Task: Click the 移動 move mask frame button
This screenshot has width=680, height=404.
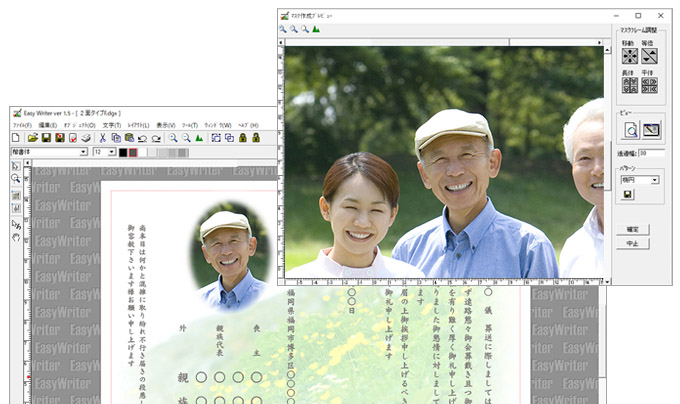Action: coord(630,56)
